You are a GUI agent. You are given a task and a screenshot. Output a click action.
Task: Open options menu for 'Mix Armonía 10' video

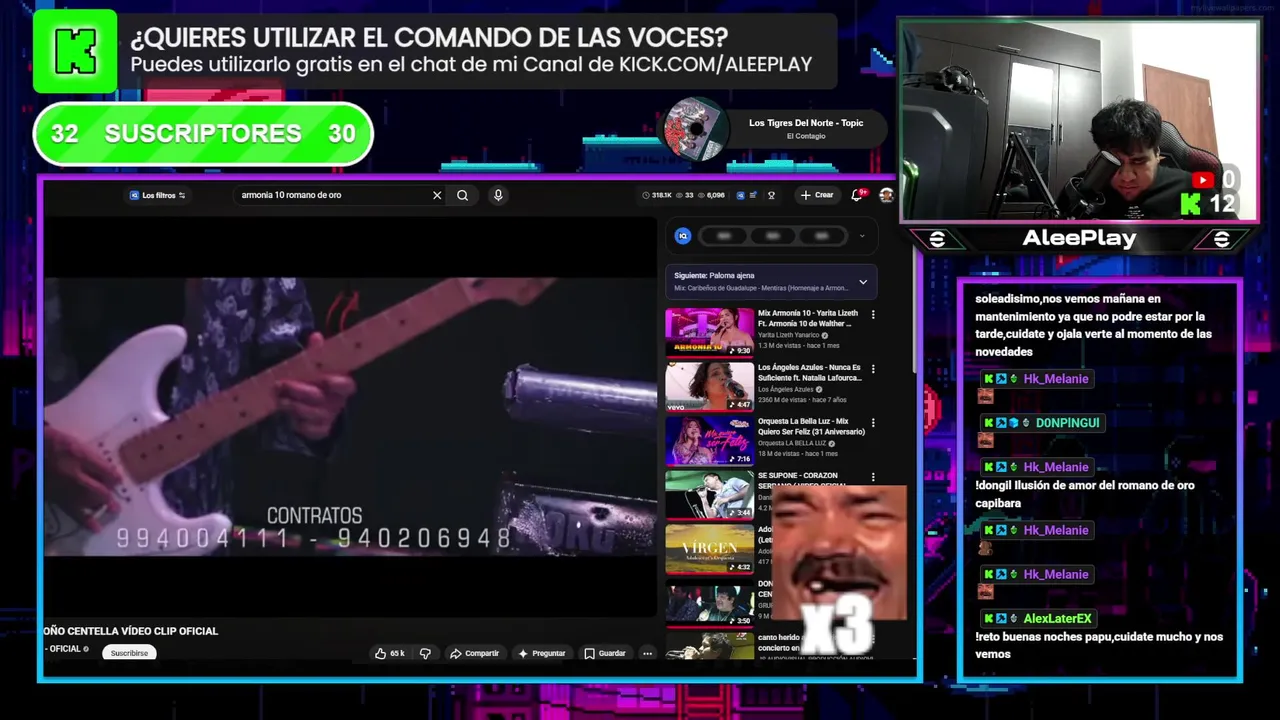[x=873, y=314]
